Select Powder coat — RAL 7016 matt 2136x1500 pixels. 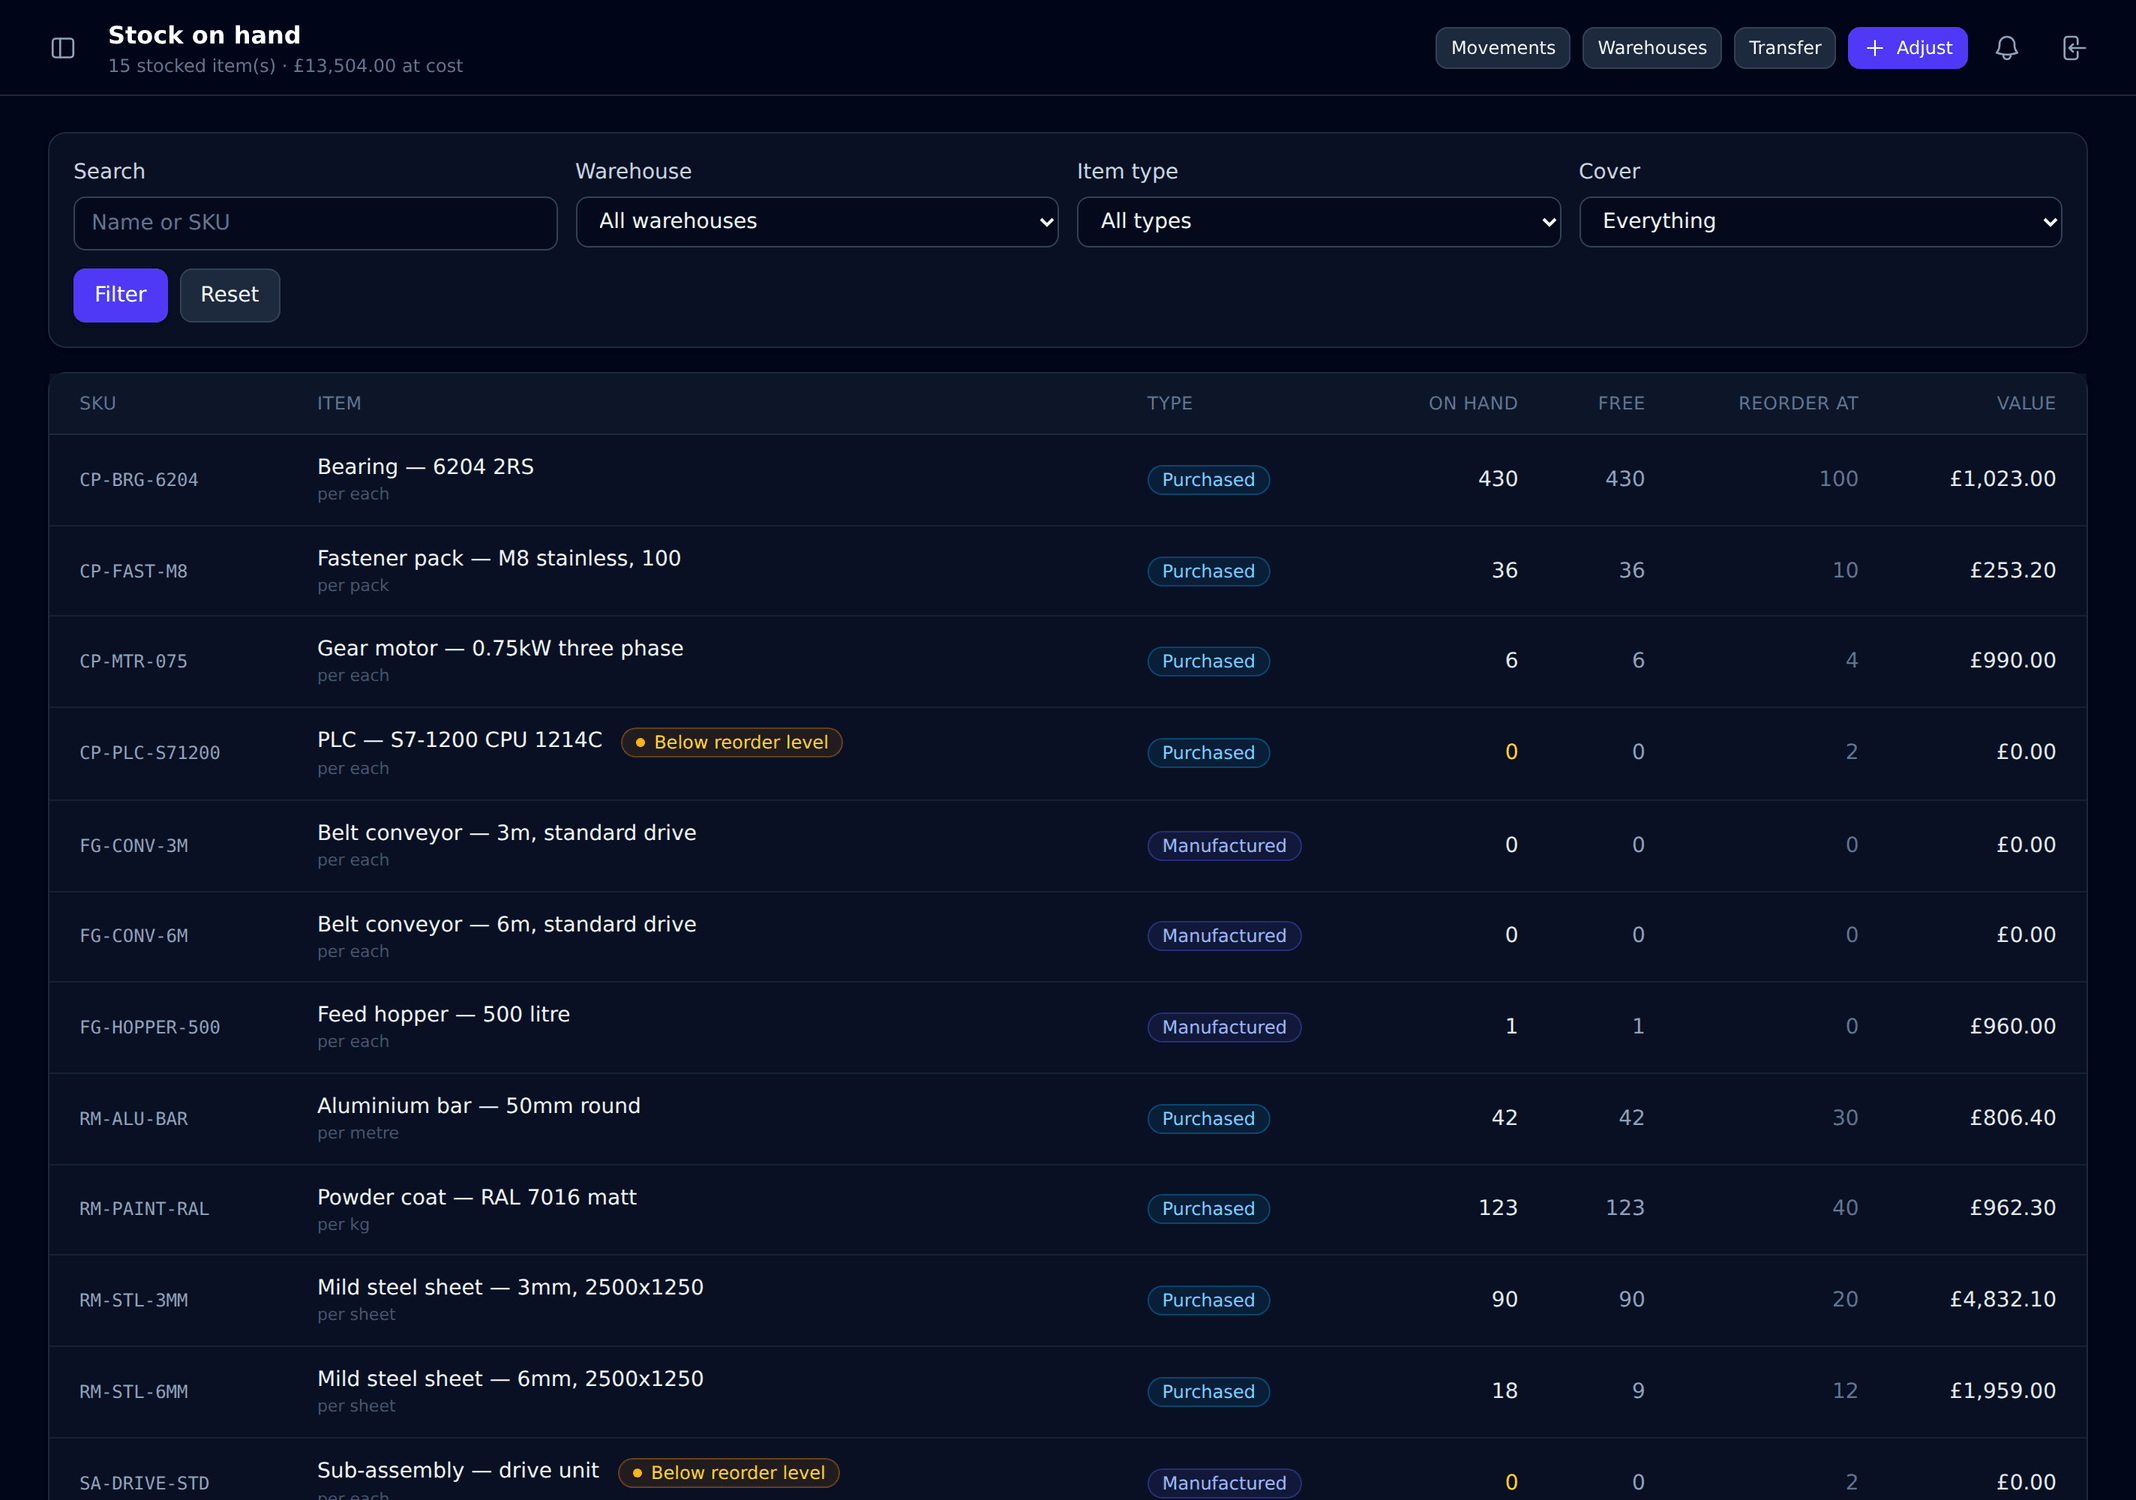[477, 1197]
